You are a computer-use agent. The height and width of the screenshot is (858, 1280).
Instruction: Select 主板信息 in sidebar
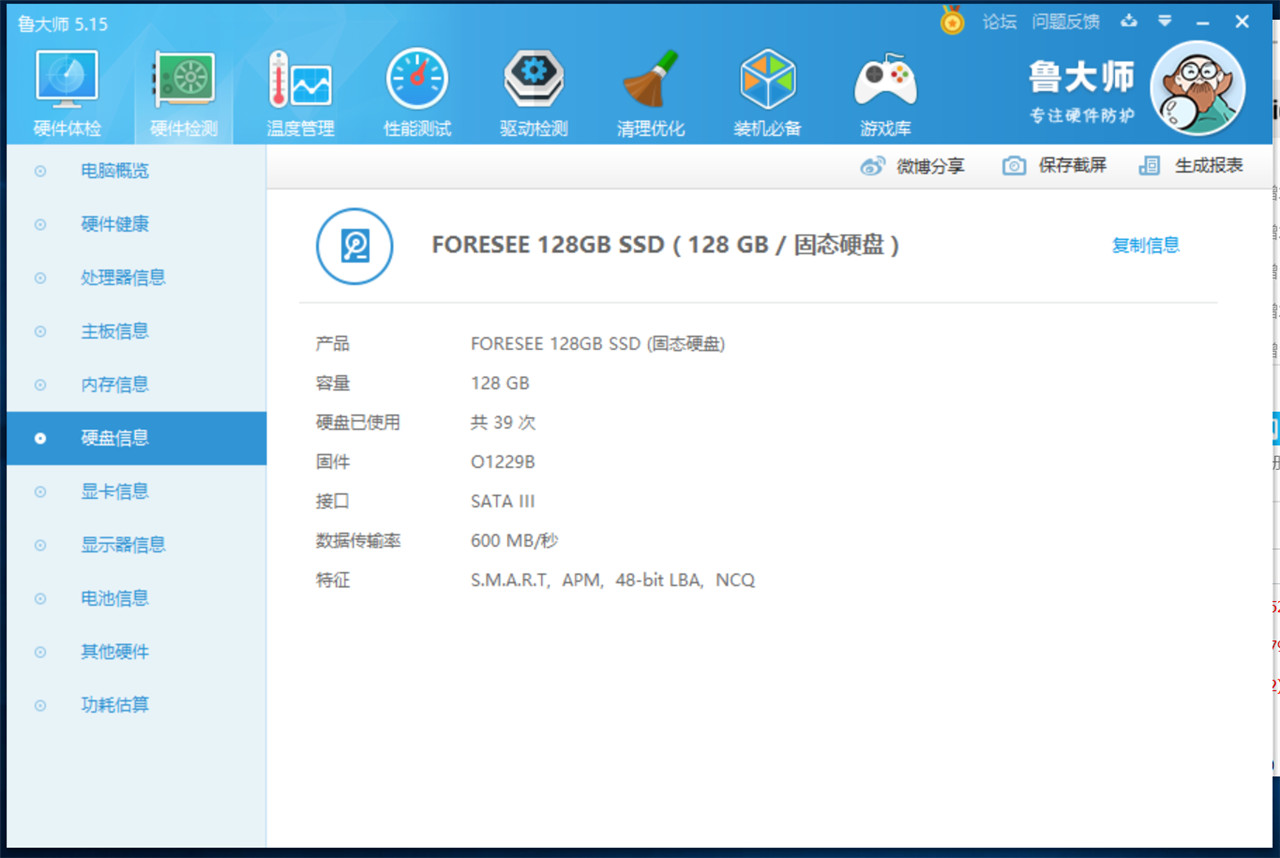(136, 331)
